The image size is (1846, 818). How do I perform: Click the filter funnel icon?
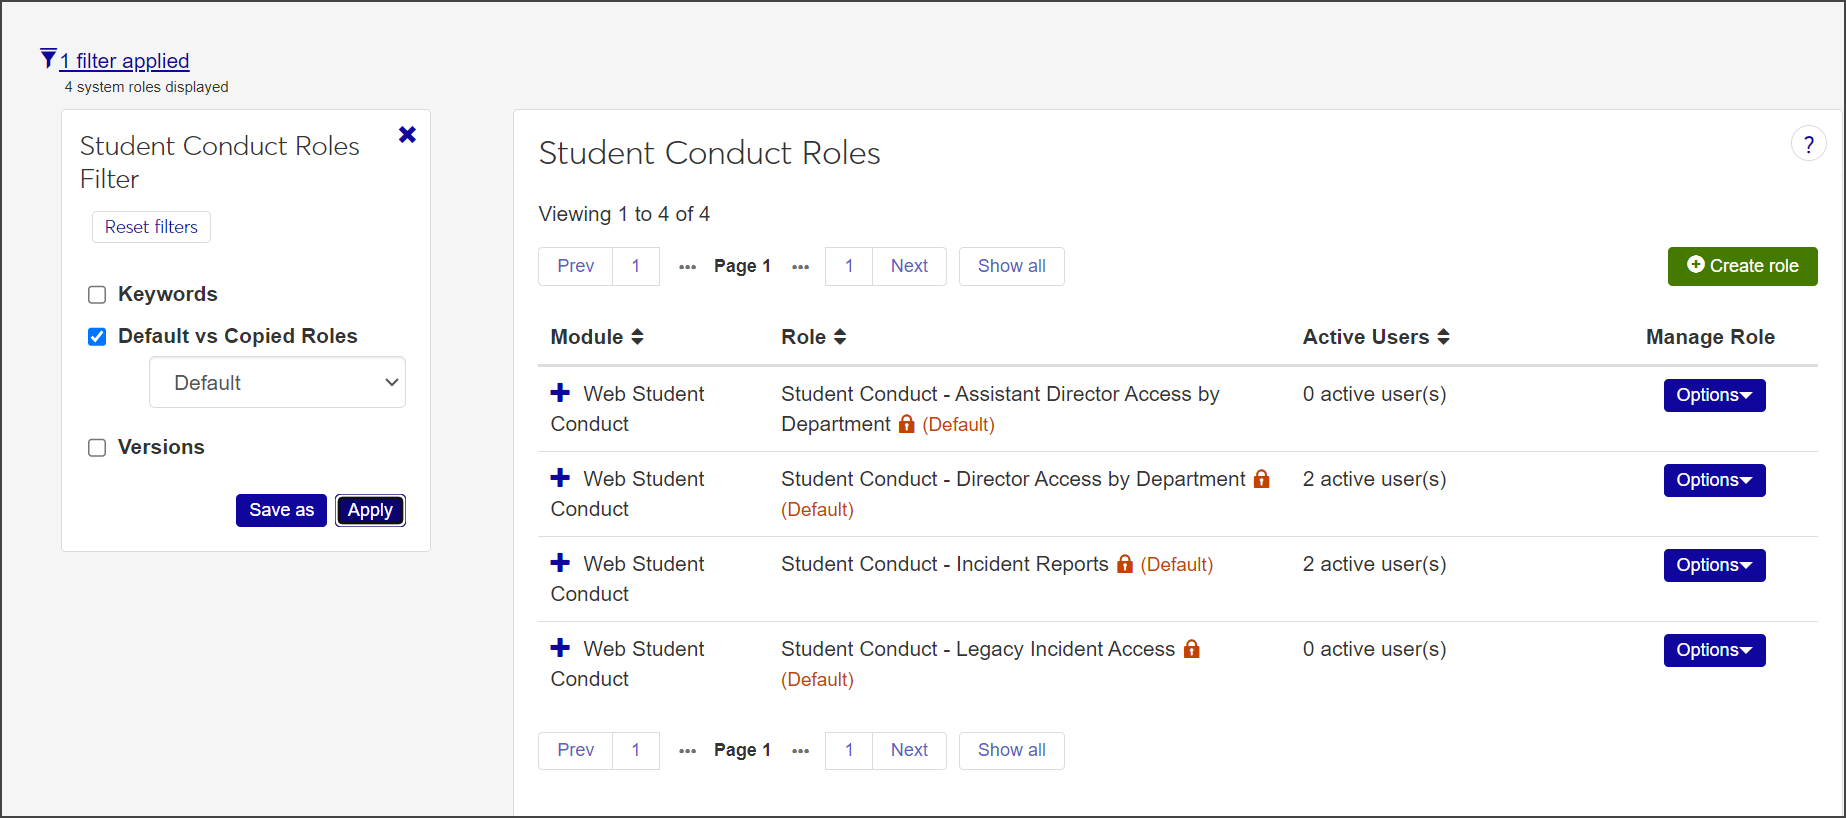tap(48, 59)
